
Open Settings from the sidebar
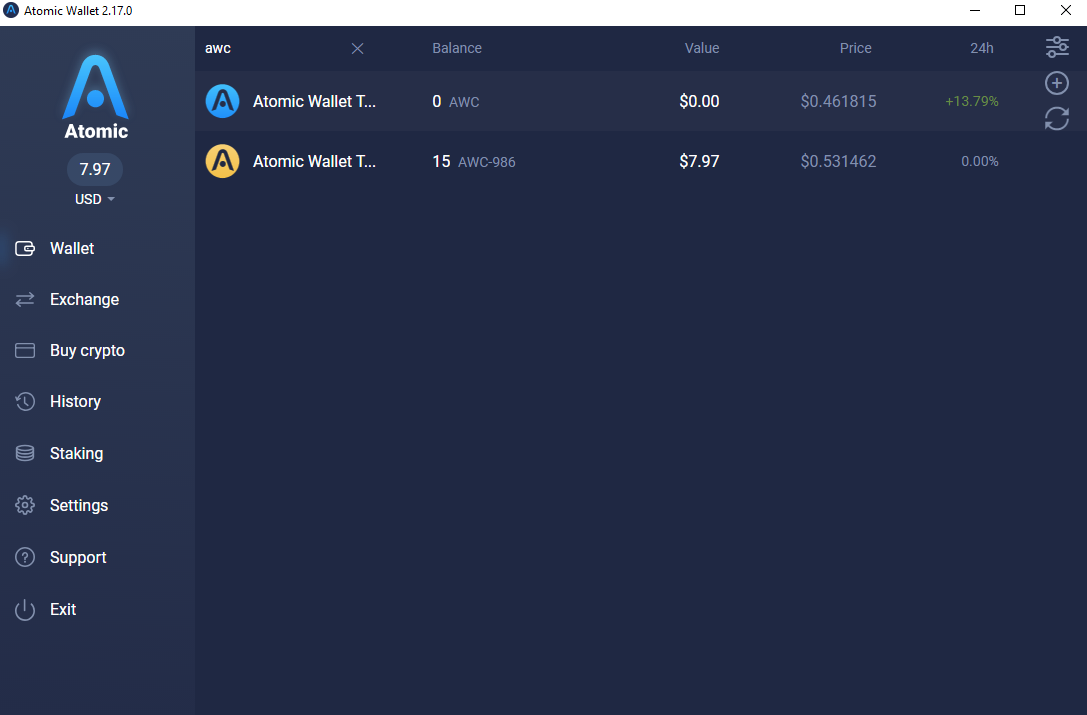pyautogui.click(x=79, y=505)
